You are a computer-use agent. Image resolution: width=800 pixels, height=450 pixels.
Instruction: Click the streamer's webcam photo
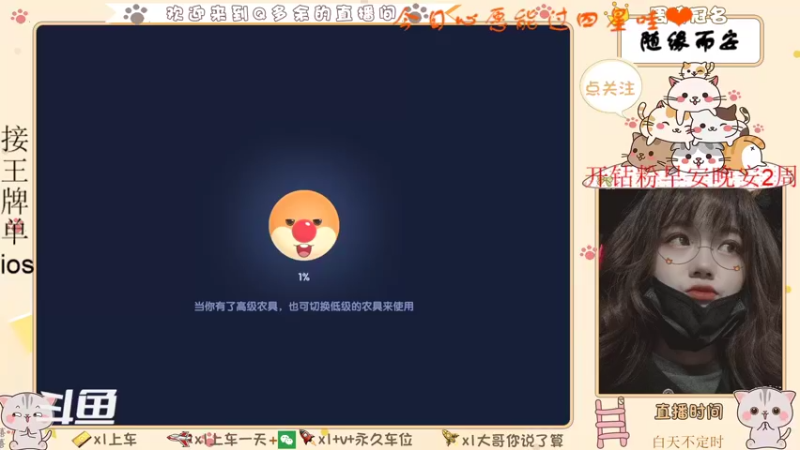click(690, 291)
